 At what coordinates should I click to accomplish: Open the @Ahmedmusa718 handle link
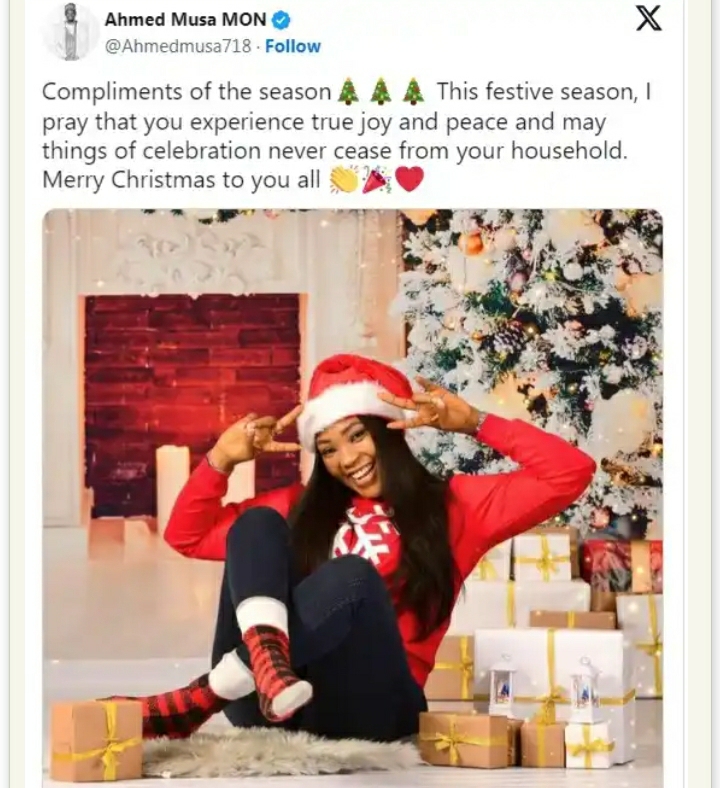[178, 46]
